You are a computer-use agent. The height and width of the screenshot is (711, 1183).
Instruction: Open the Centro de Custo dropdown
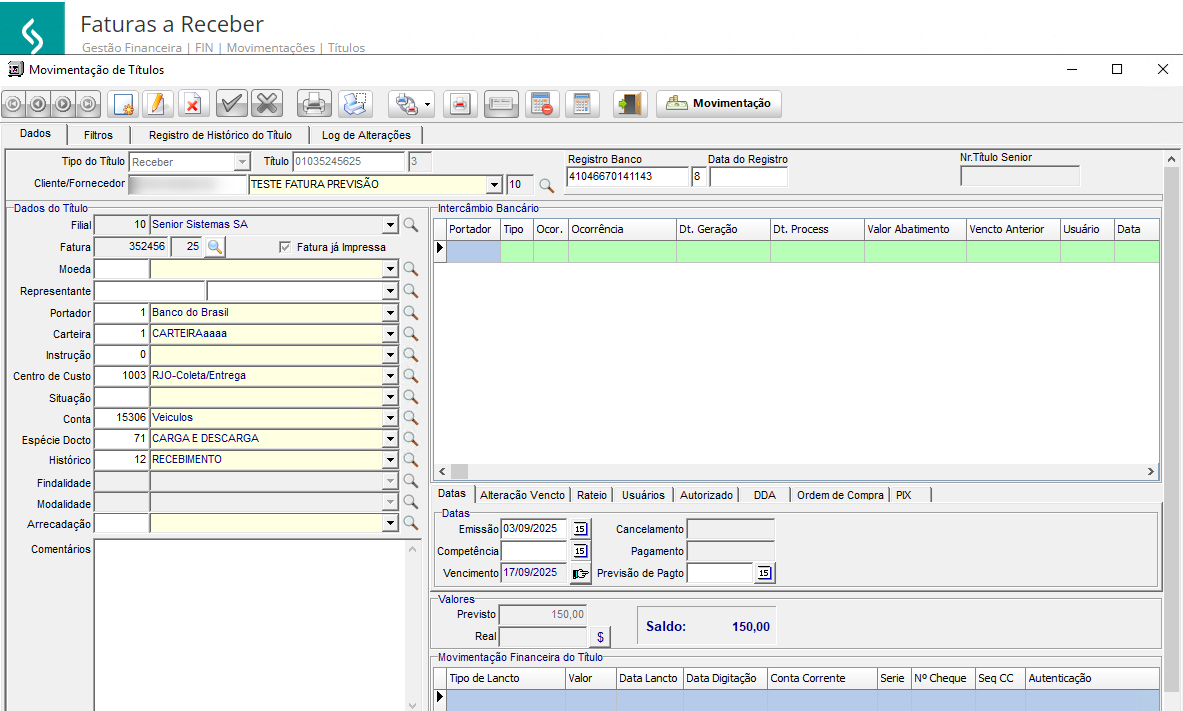pos(390,376)
